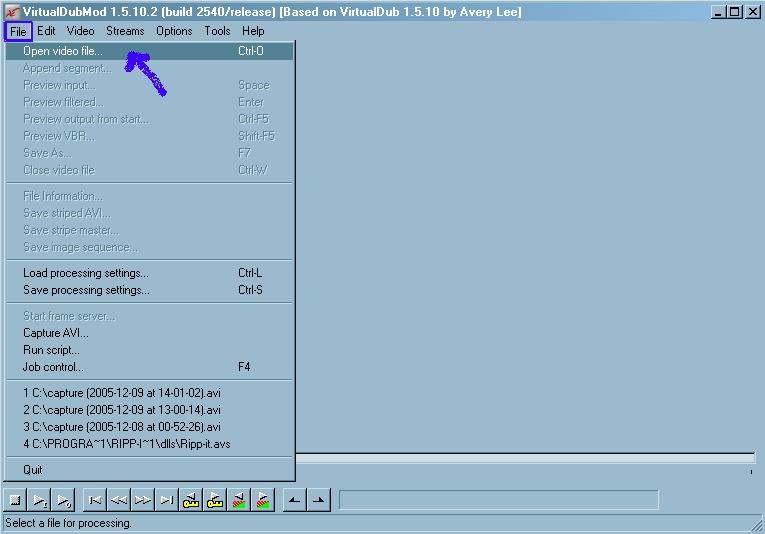Viewport: 765px width, 534px height.
Task: Open the Help menu
Action: click(x=253, y=31)
